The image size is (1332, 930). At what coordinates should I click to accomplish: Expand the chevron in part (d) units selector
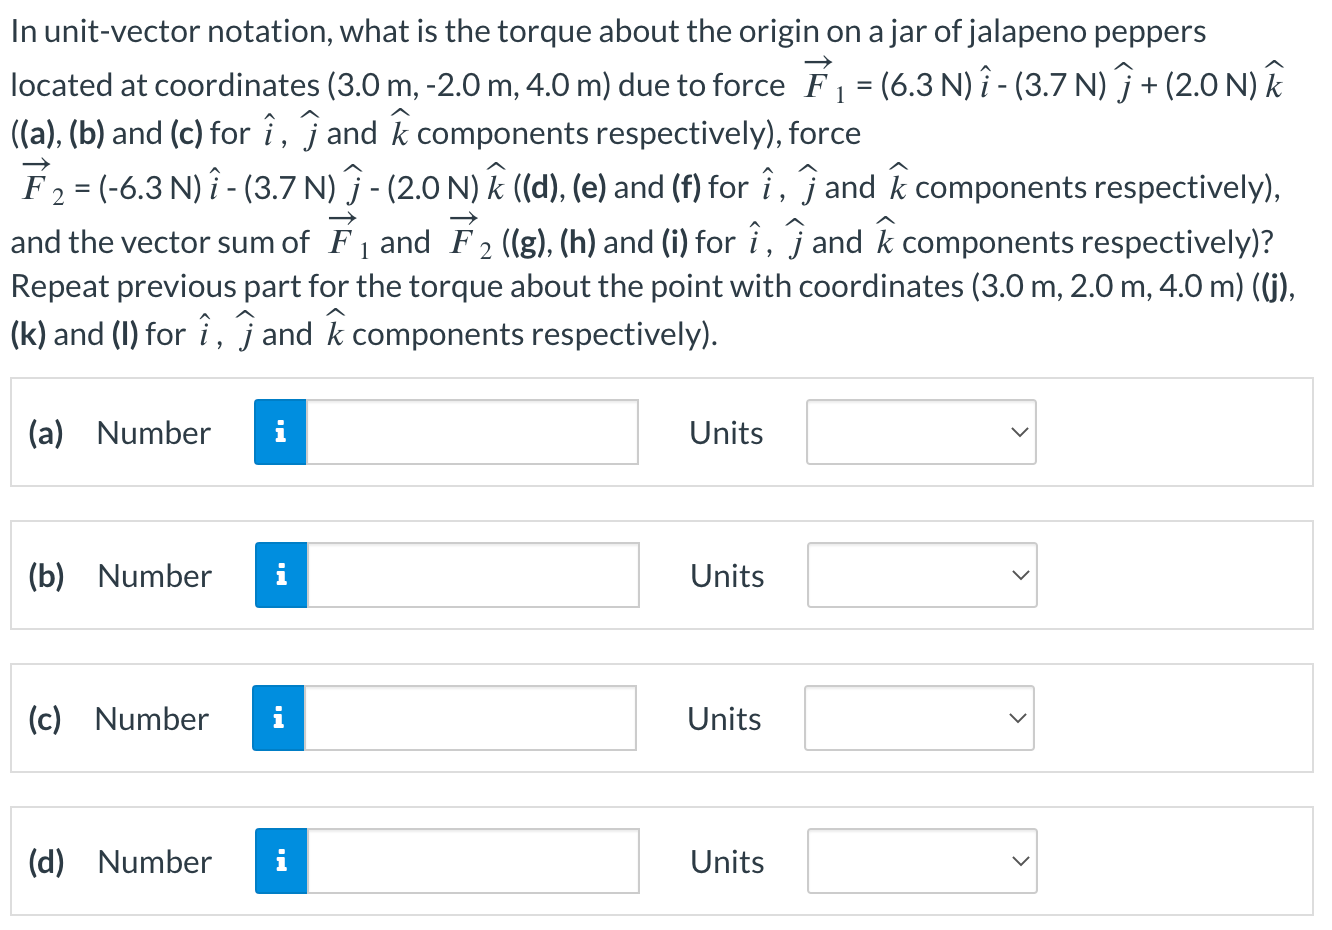1018,860
